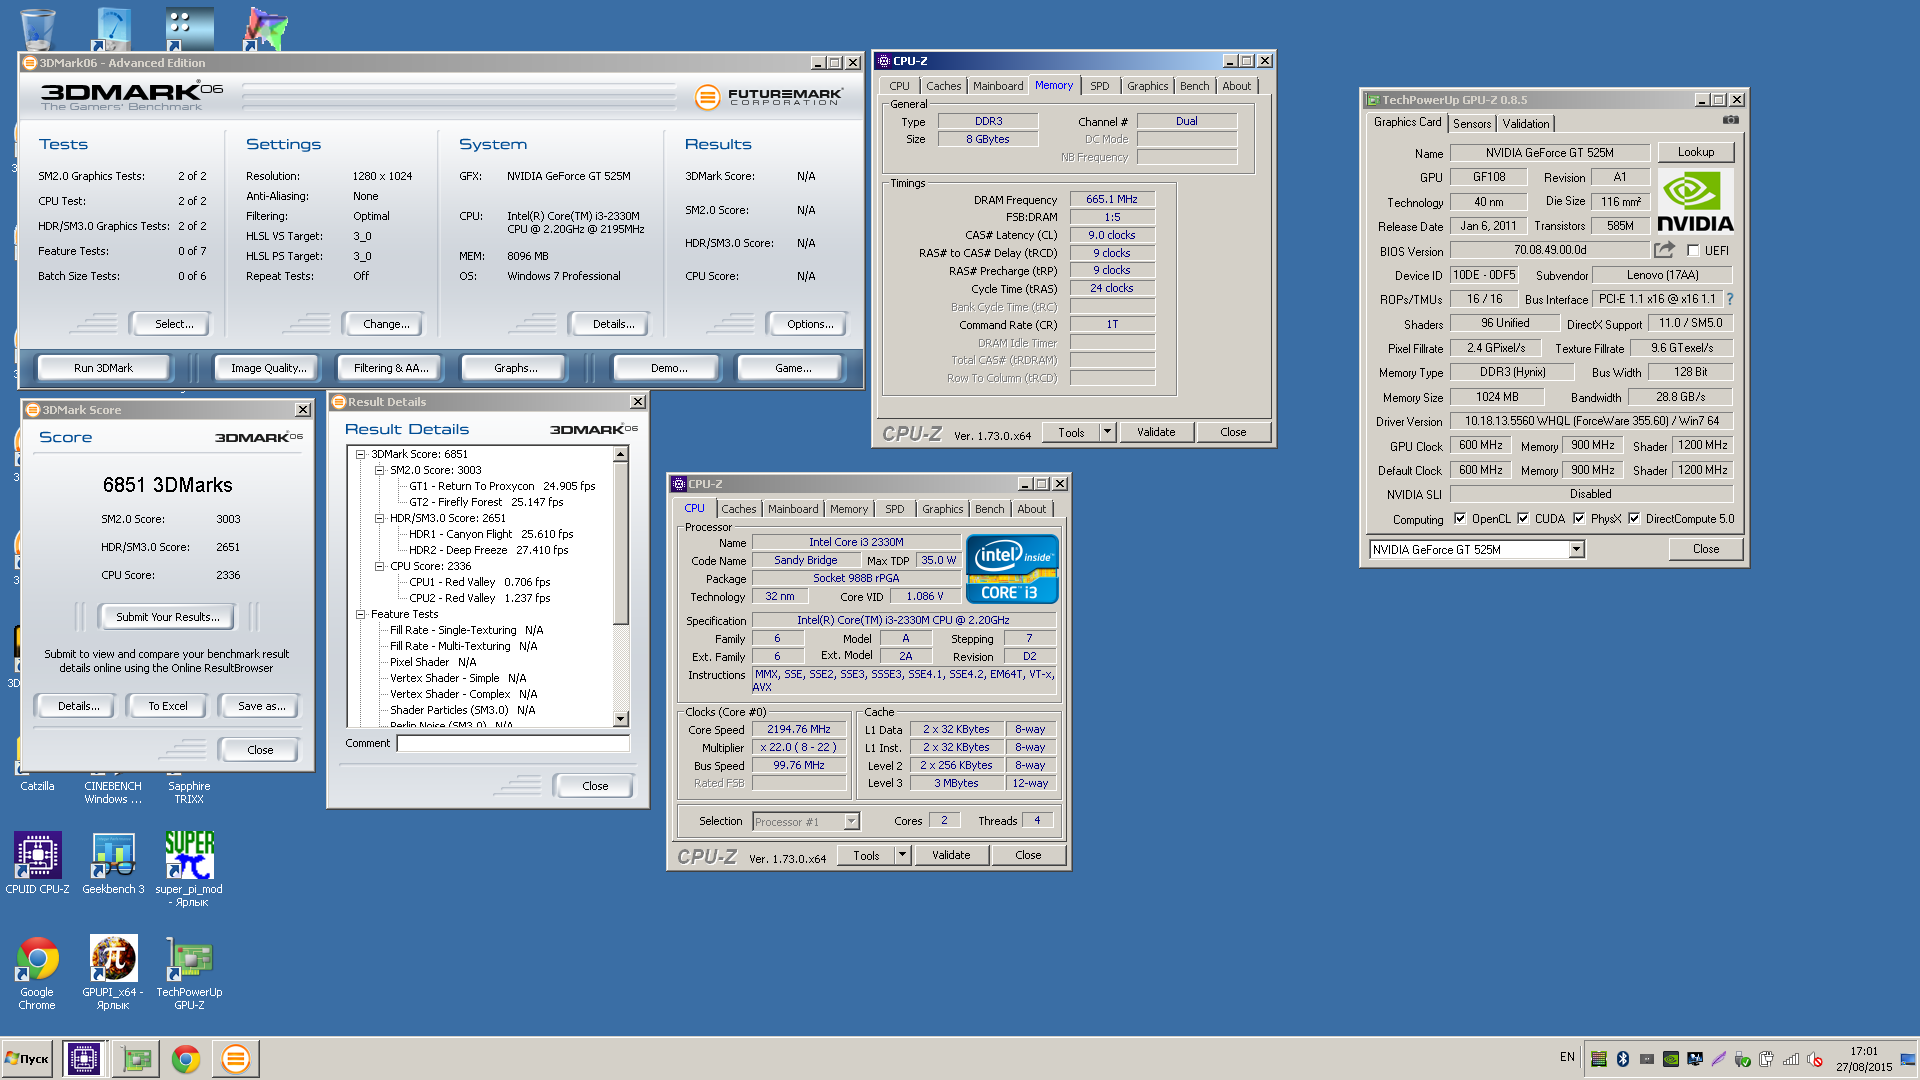This screenshot has height=1080, width=1920.
Task: Click Submit Your Results button
Action: pyautogui.click(x=167, y=617)
